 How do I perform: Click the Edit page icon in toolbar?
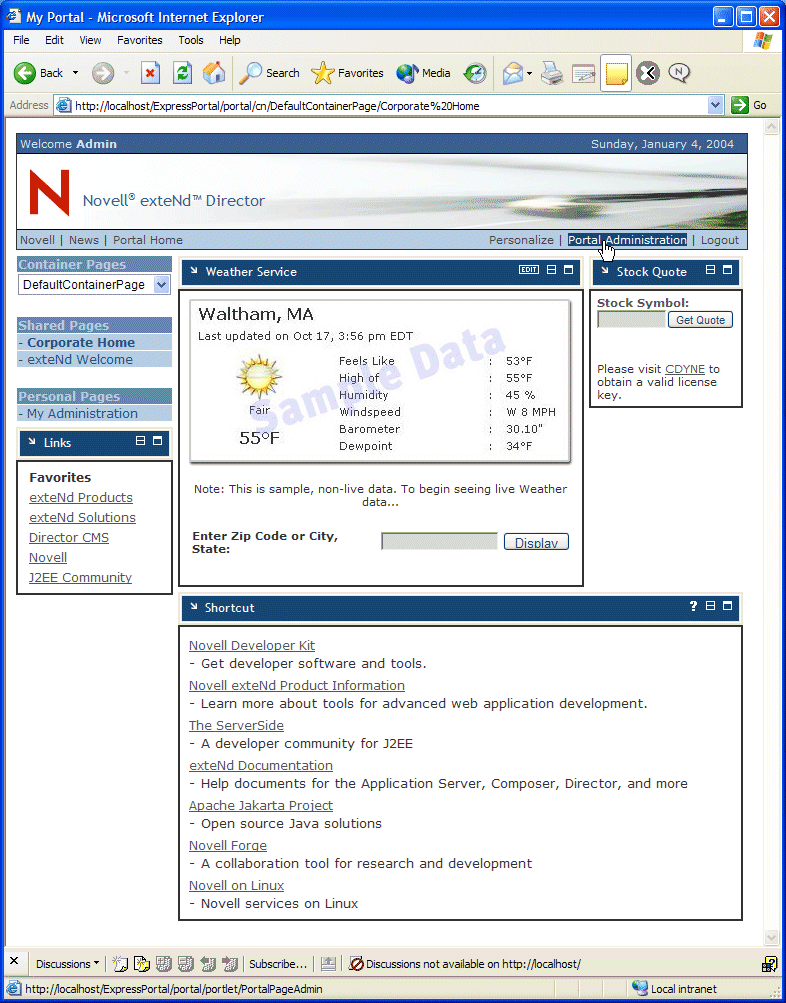[x=583, y=73]
